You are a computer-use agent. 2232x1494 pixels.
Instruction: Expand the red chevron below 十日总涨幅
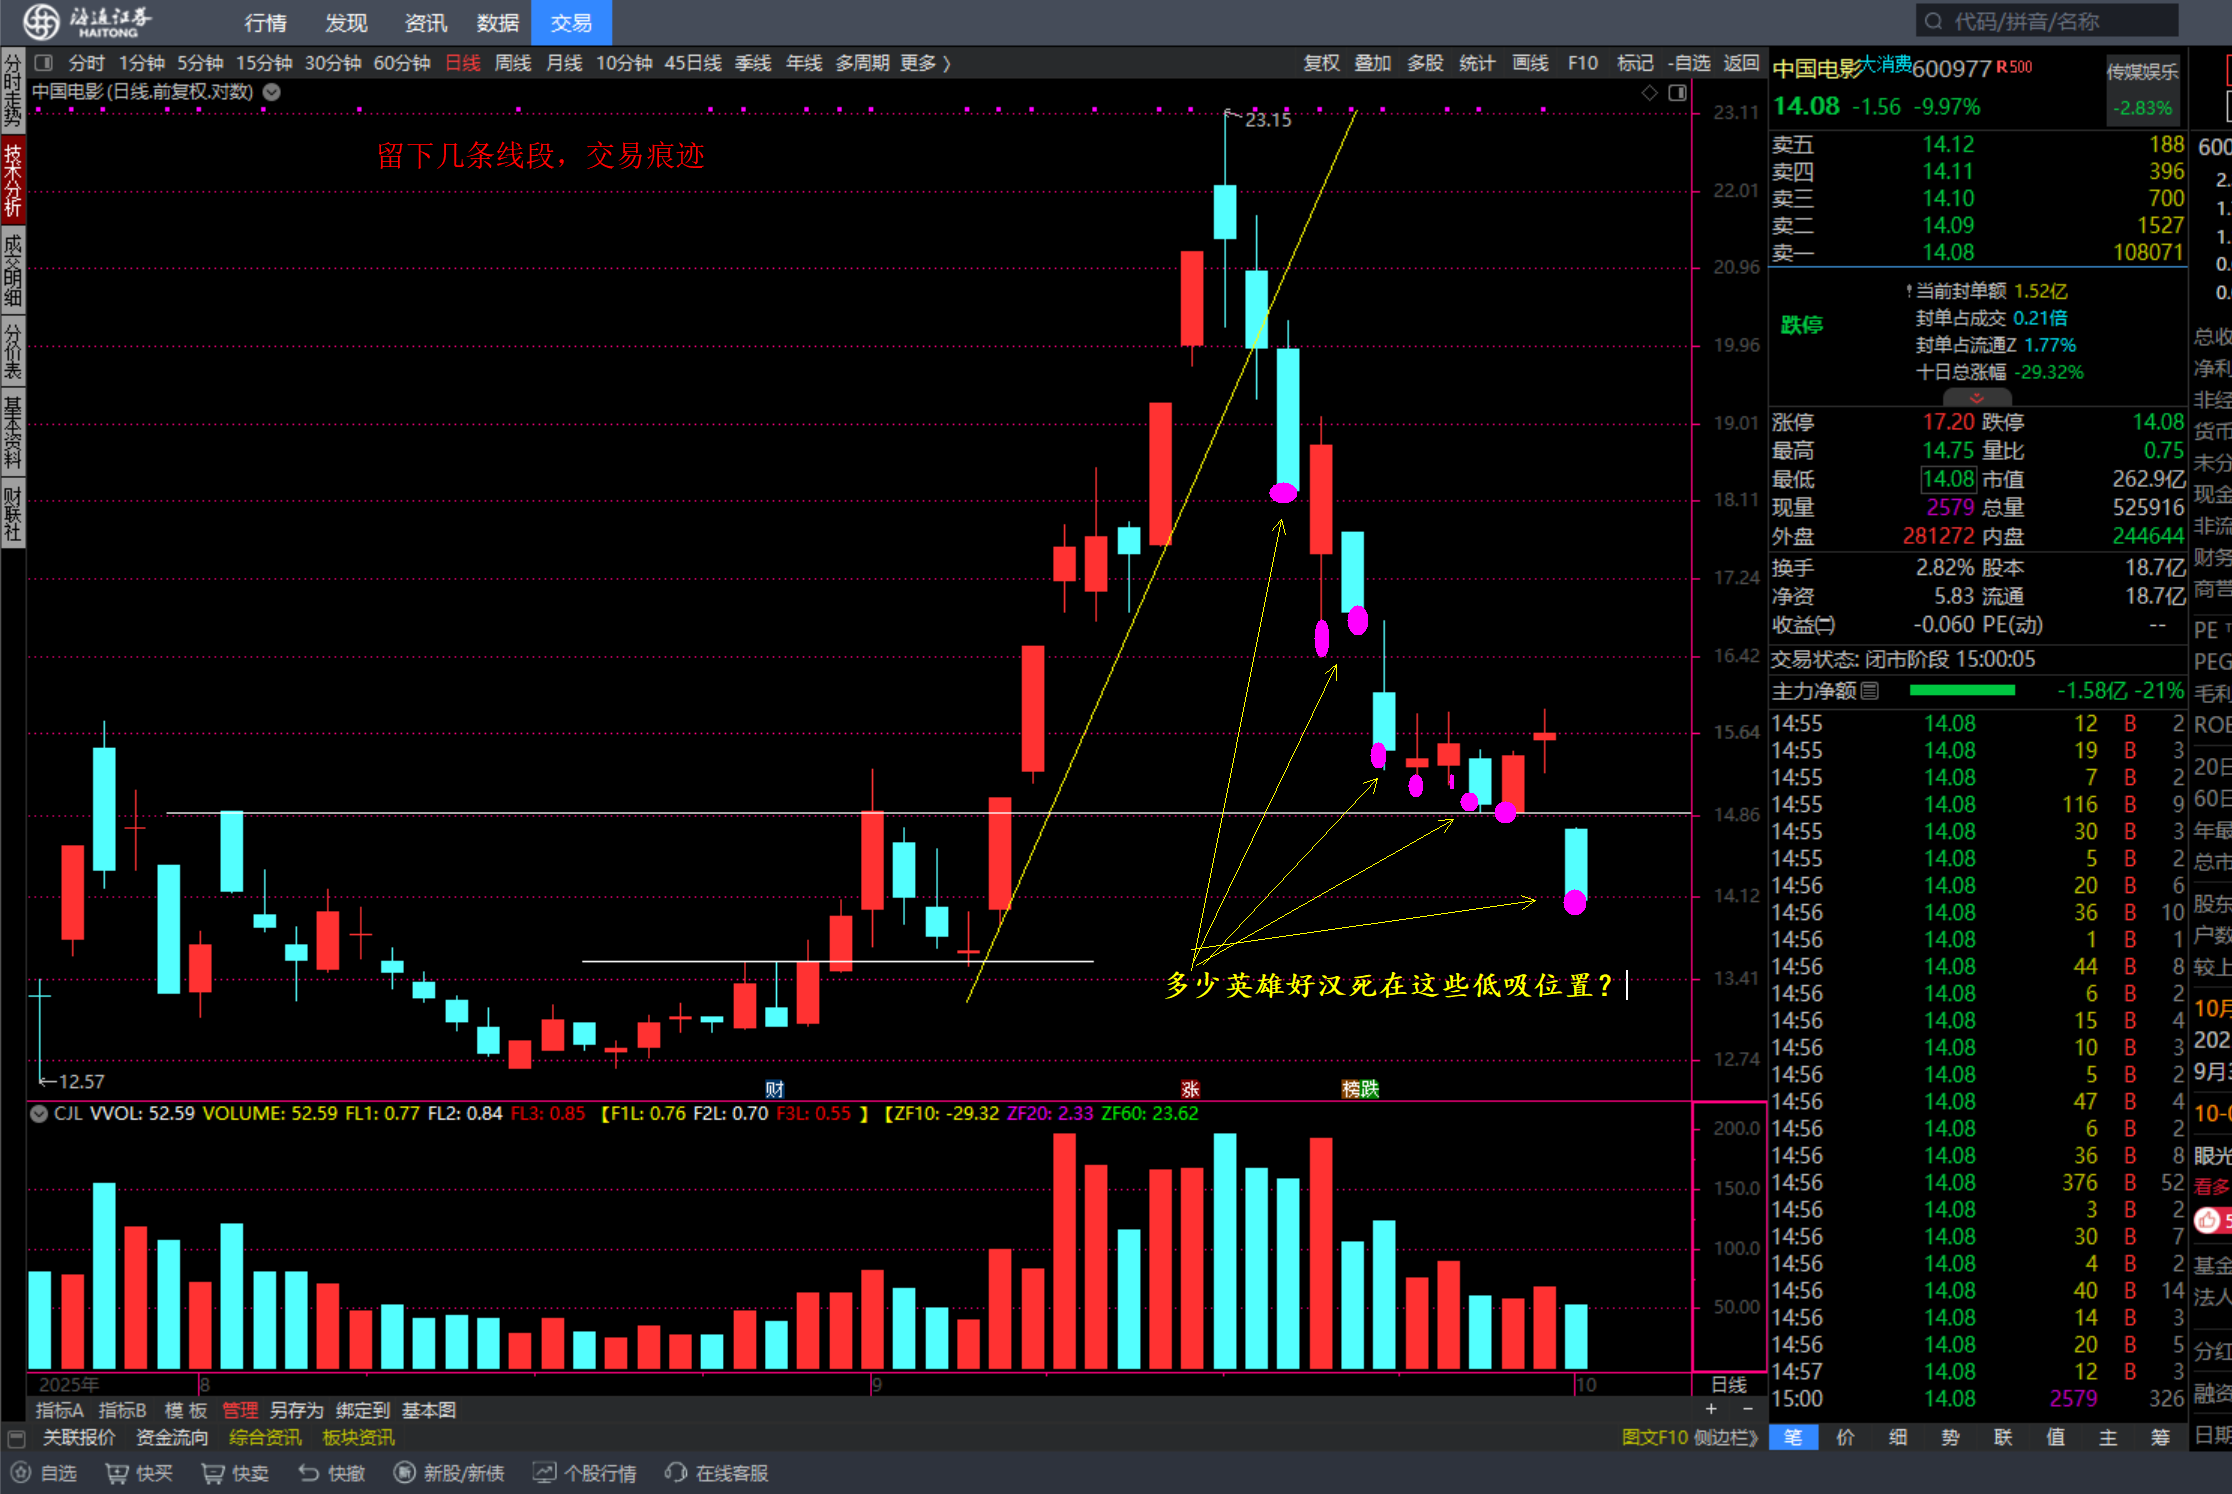click(1977, 398)
